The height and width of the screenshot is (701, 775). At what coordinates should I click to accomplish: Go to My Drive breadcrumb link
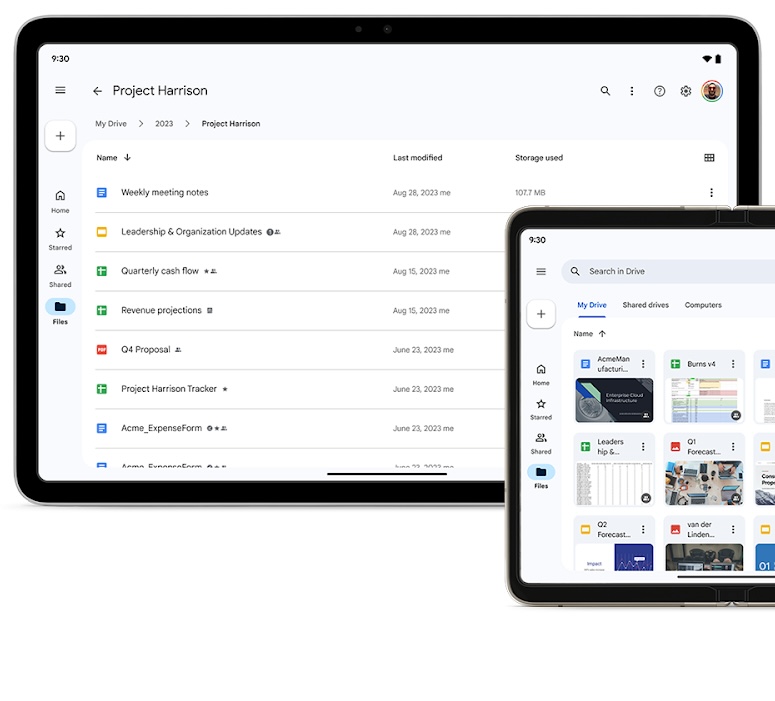pyautogui.click(x=111, y=124)
